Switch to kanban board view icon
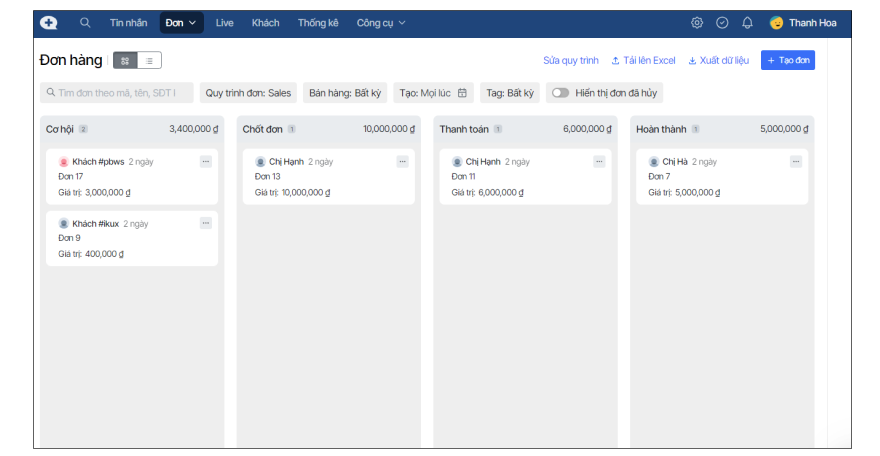Viewport: 880px width, 456px height. (x=125, y=61)
